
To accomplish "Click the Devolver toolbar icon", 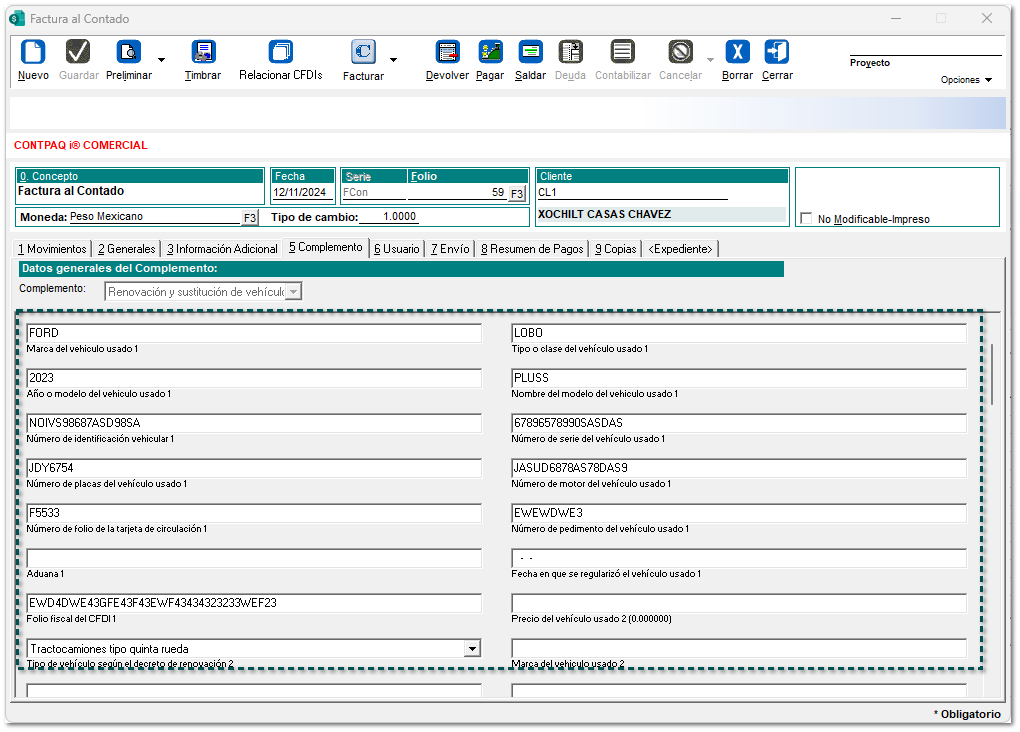I will click(447, 53).
